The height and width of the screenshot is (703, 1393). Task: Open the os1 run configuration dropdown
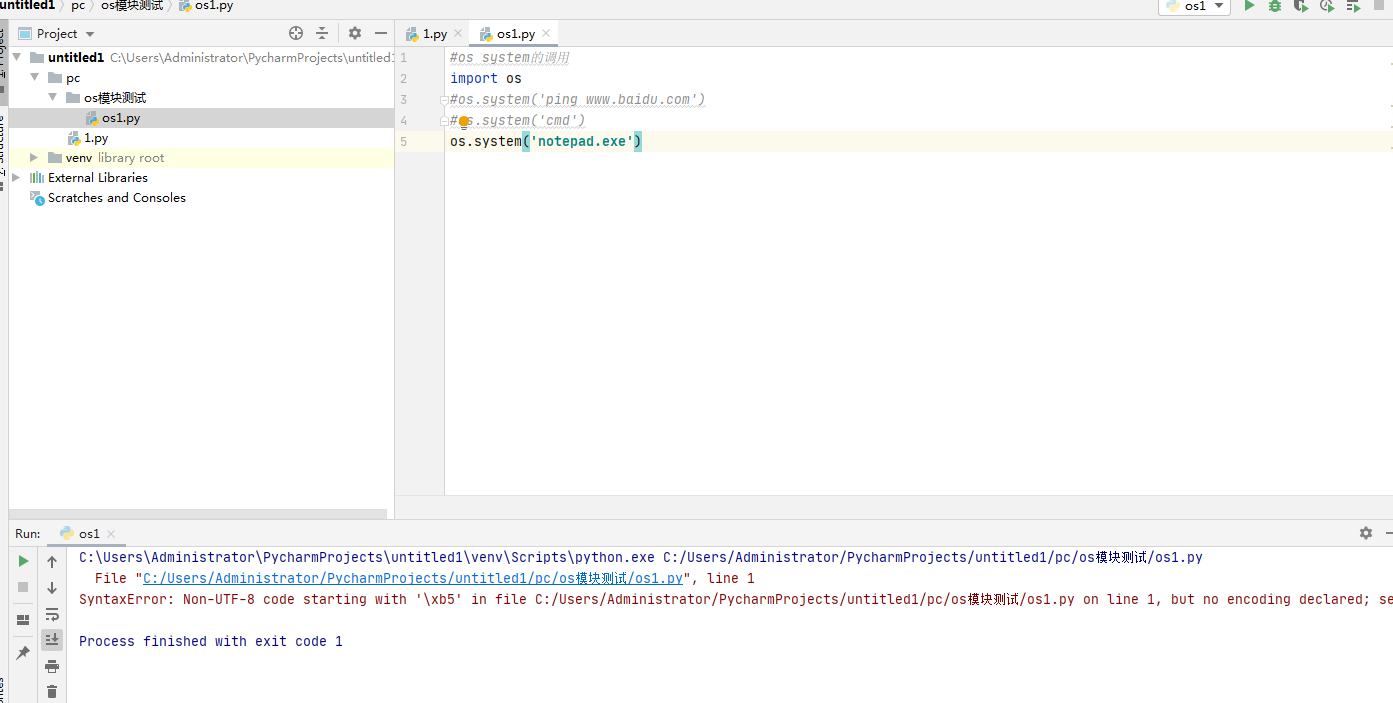(x=1193, y=6)
